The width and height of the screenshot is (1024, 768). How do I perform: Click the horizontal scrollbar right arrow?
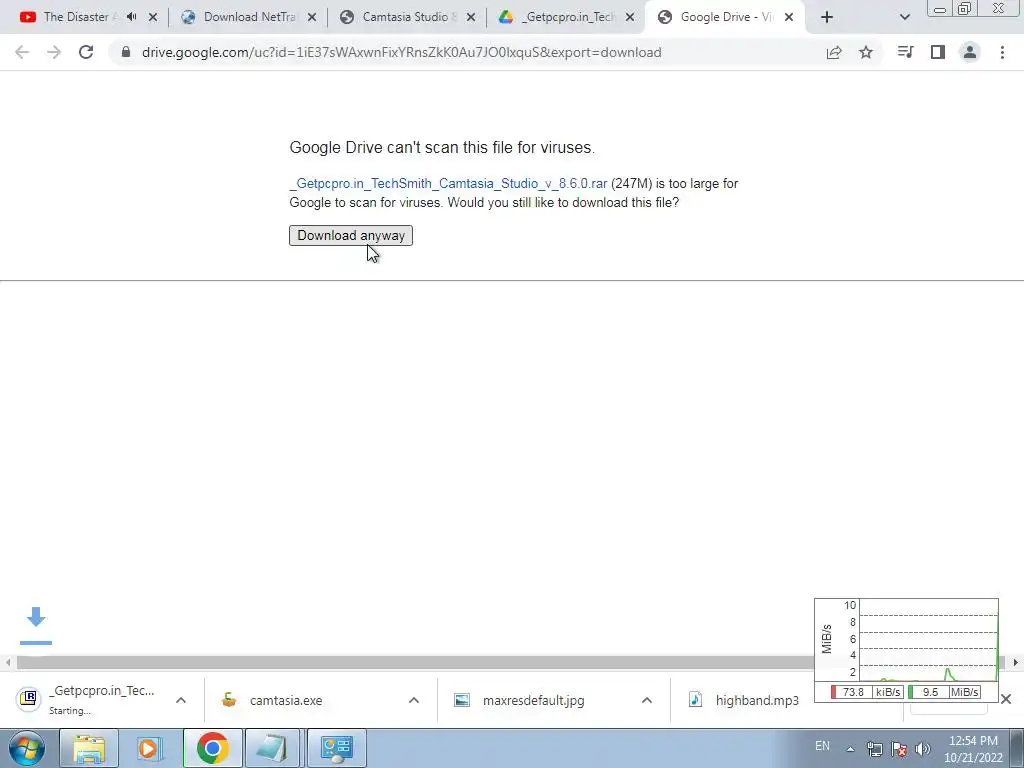coord(1016,662)
